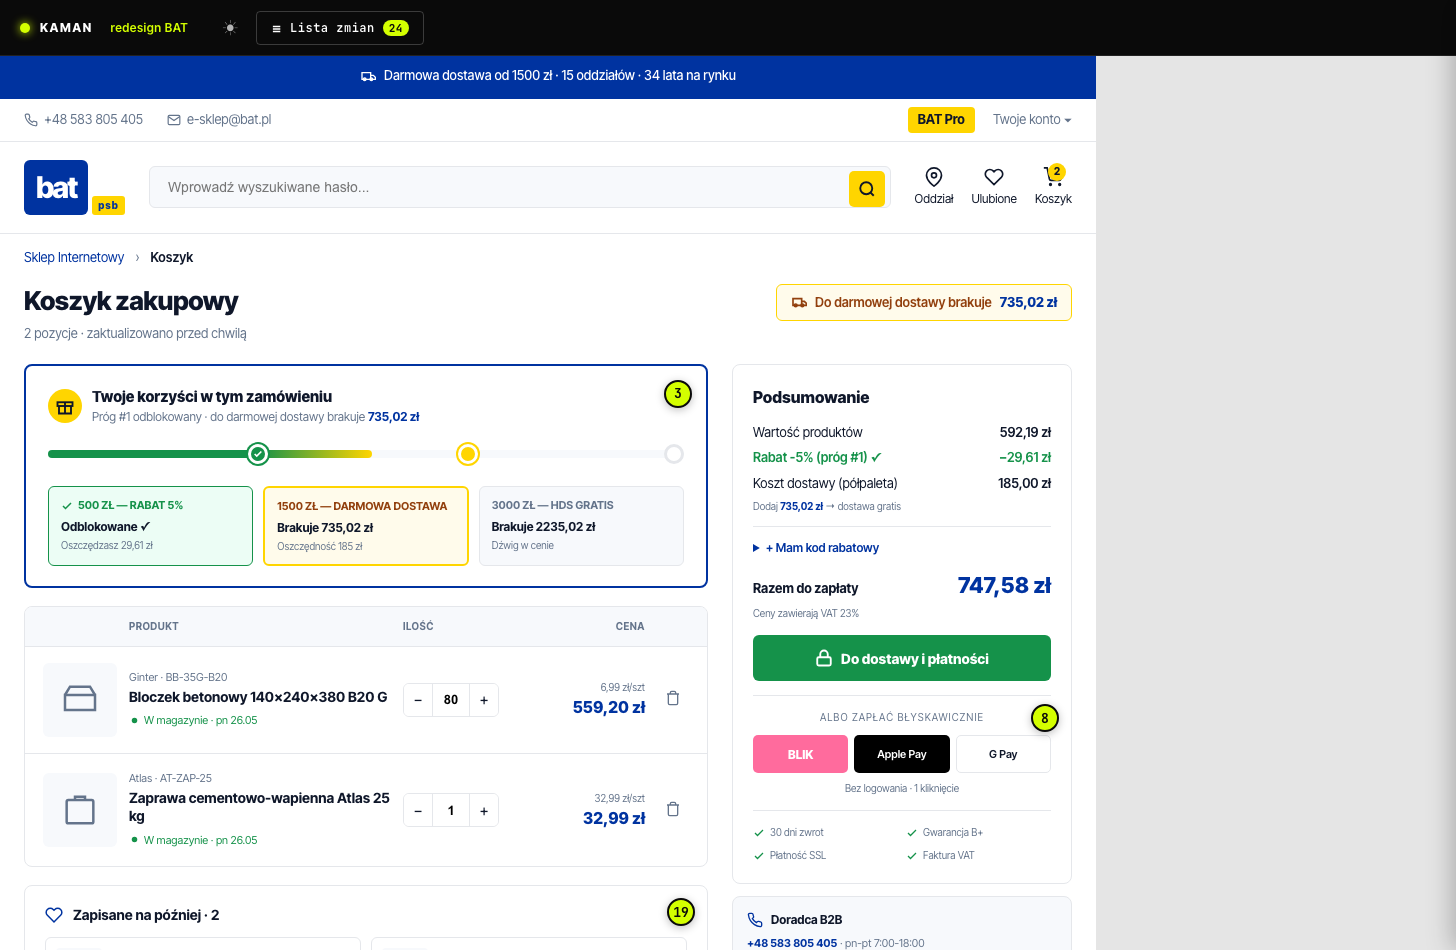Click the lock icon on checkout button
1456x950 pixels.
824,658
